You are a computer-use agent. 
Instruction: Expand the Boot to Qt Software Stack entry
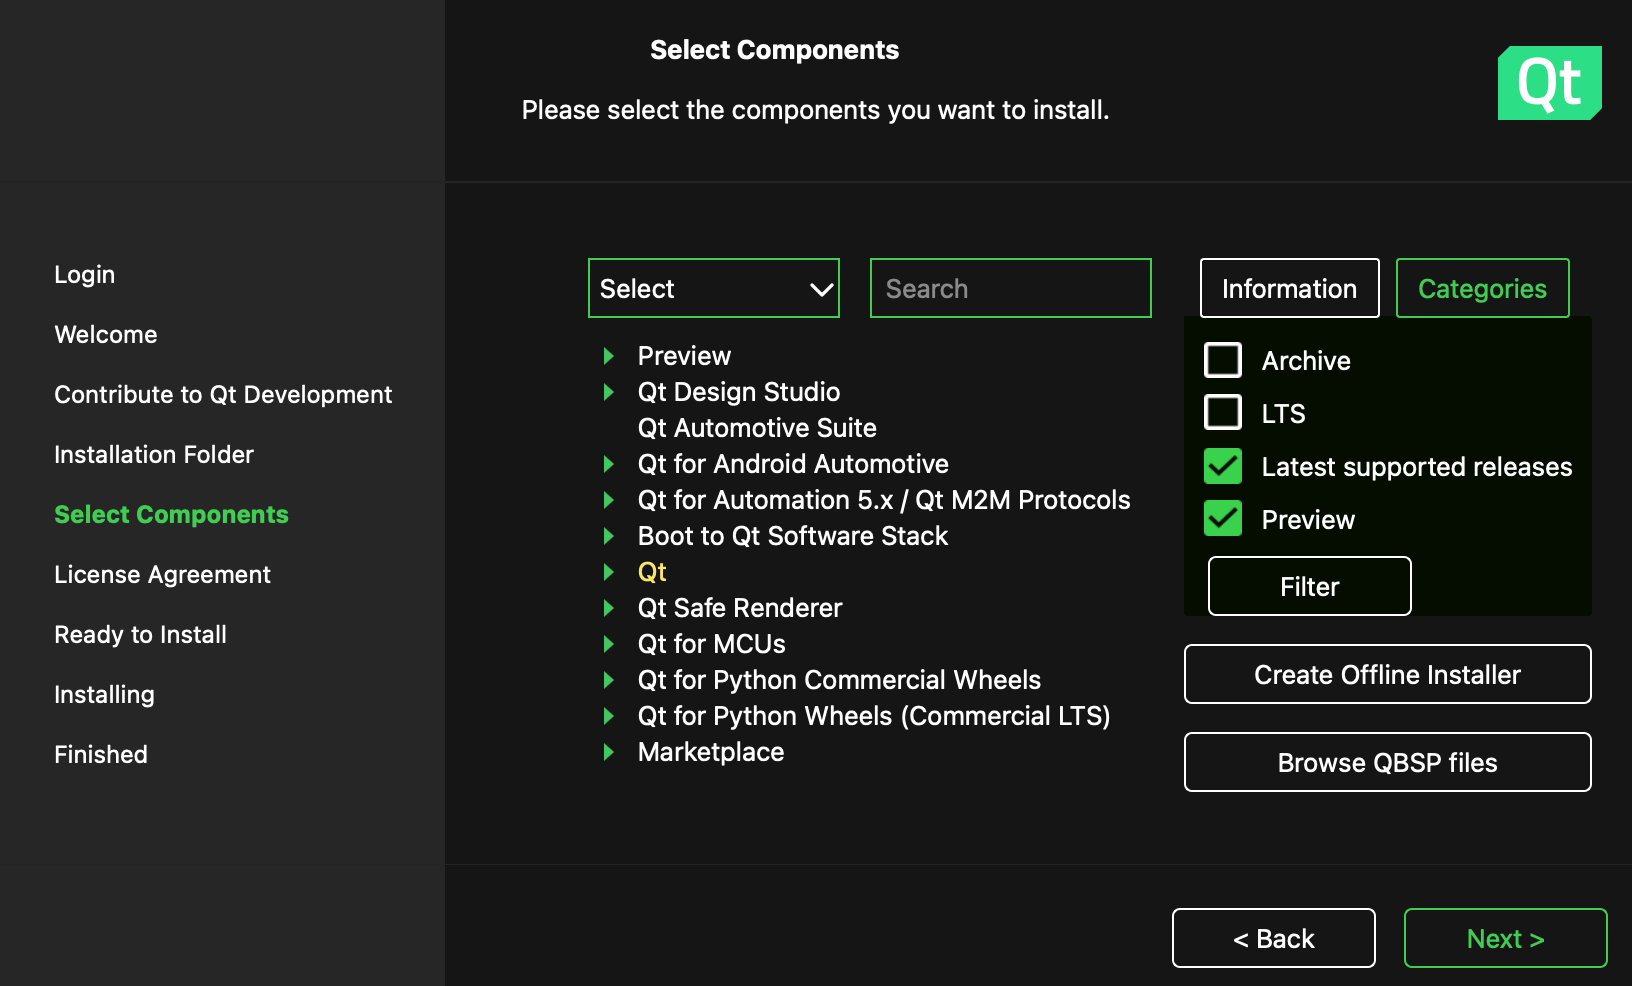point(608,536)
